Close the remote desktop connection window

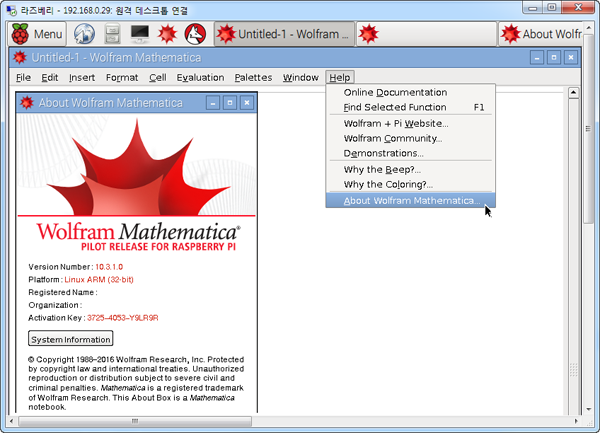click(x=579, y=7)
